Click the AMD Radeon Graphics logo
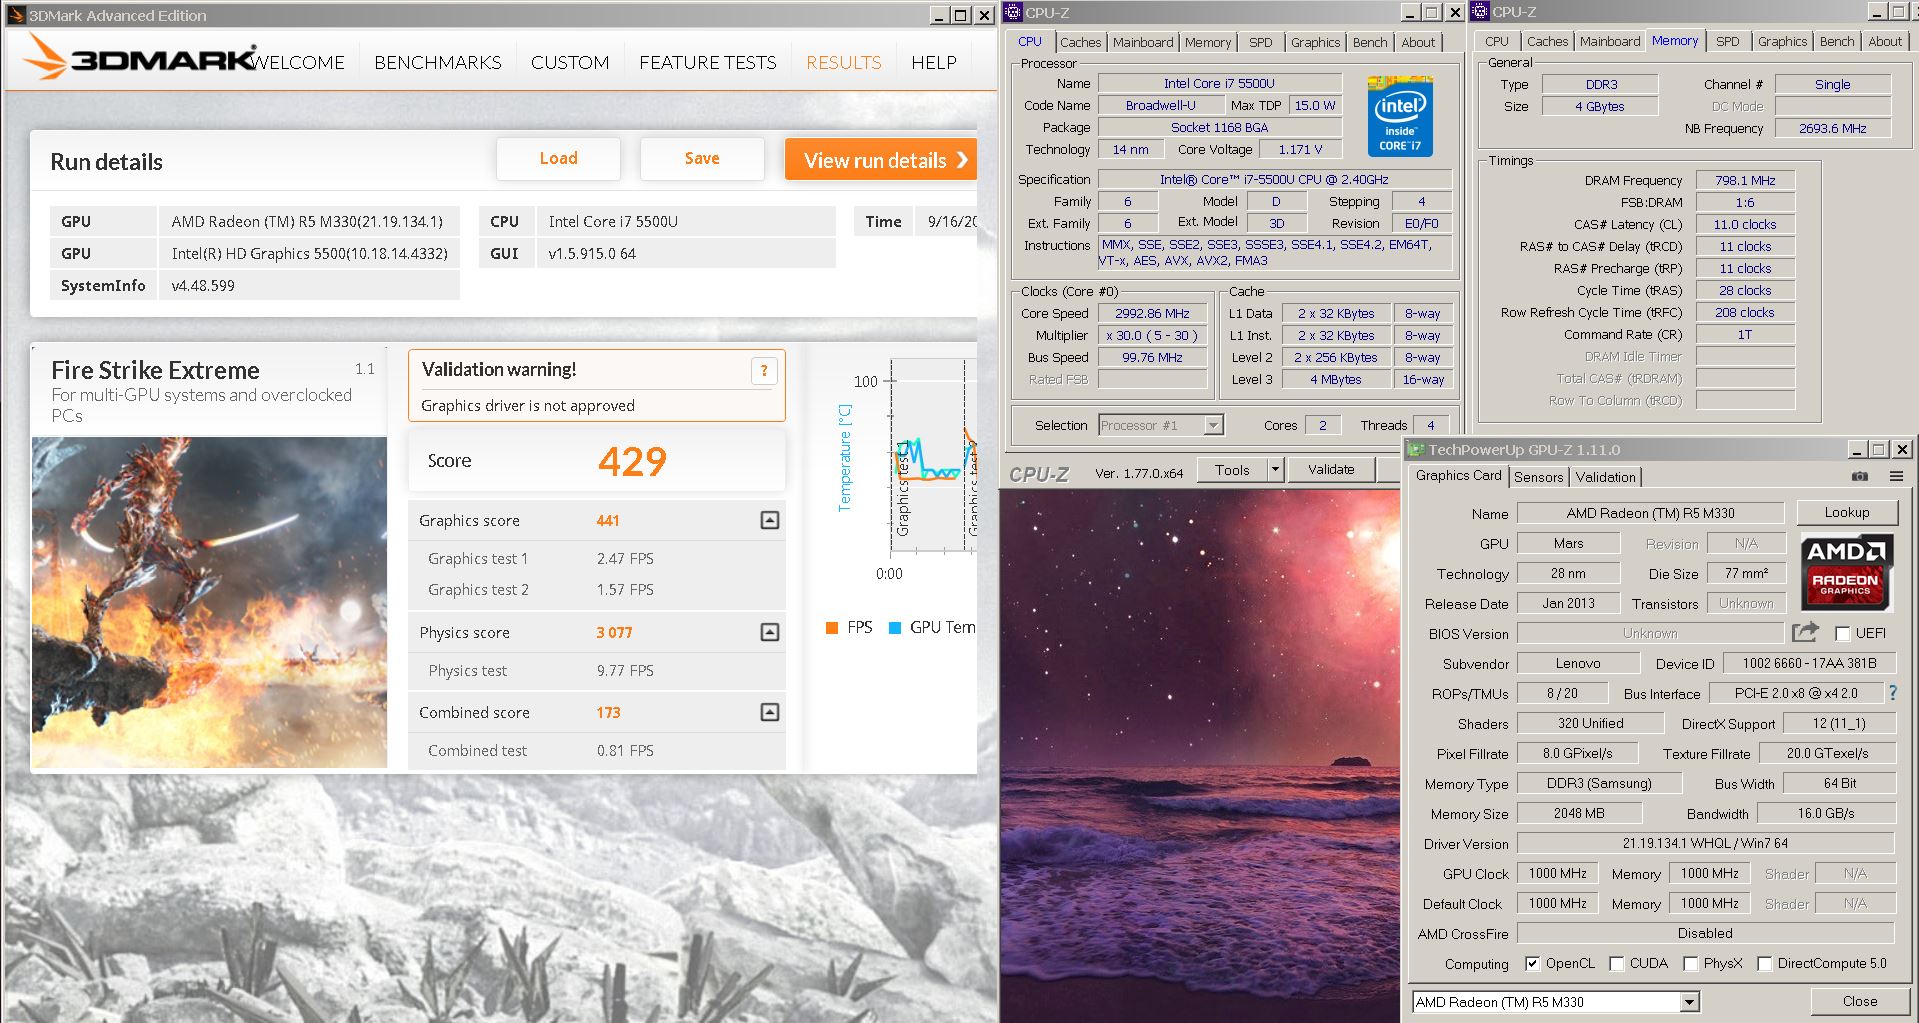Viewport: 1919px width, 1023px height. pyautogui.click(x=1845, y=573)
